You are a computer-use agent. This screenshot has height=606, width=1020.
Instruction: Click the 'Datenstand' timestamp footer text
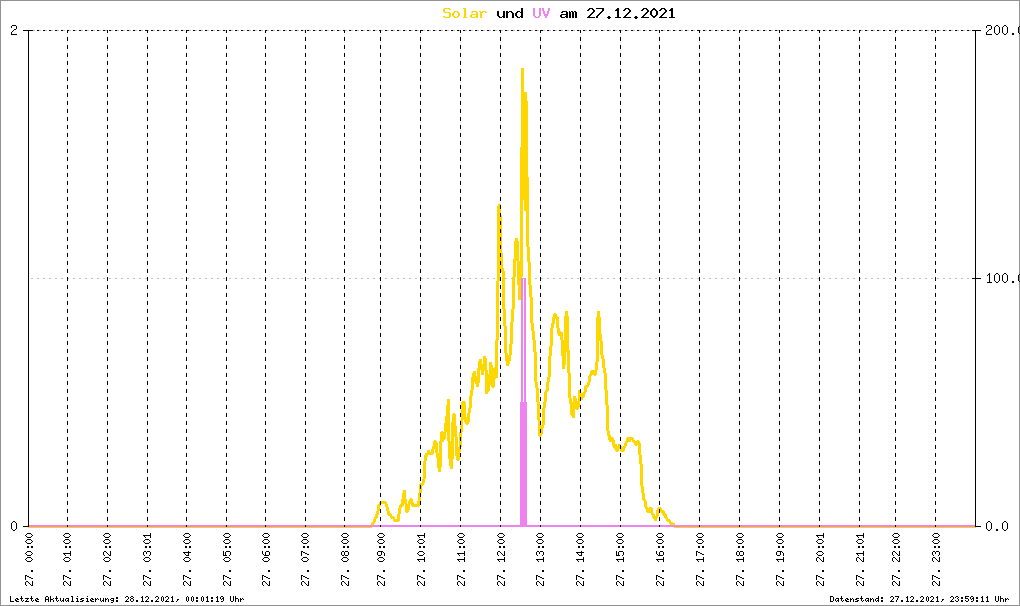[919, 599]
